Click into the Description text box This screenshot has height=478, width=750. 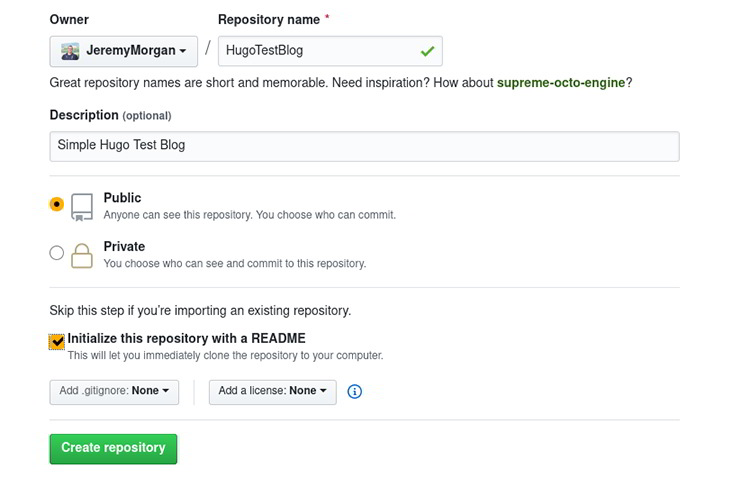(364, 146)
